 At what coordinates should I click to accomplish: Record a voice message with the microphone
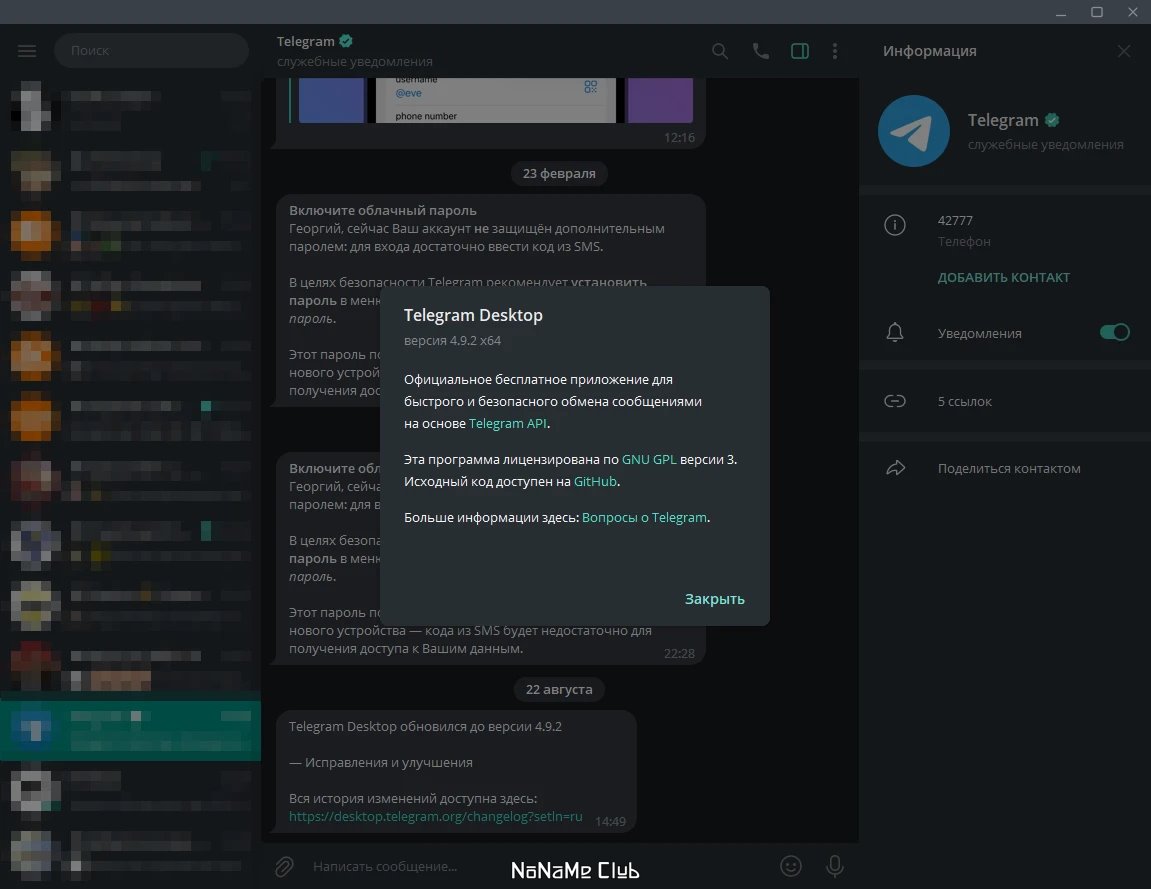click(x=835, y=866)
